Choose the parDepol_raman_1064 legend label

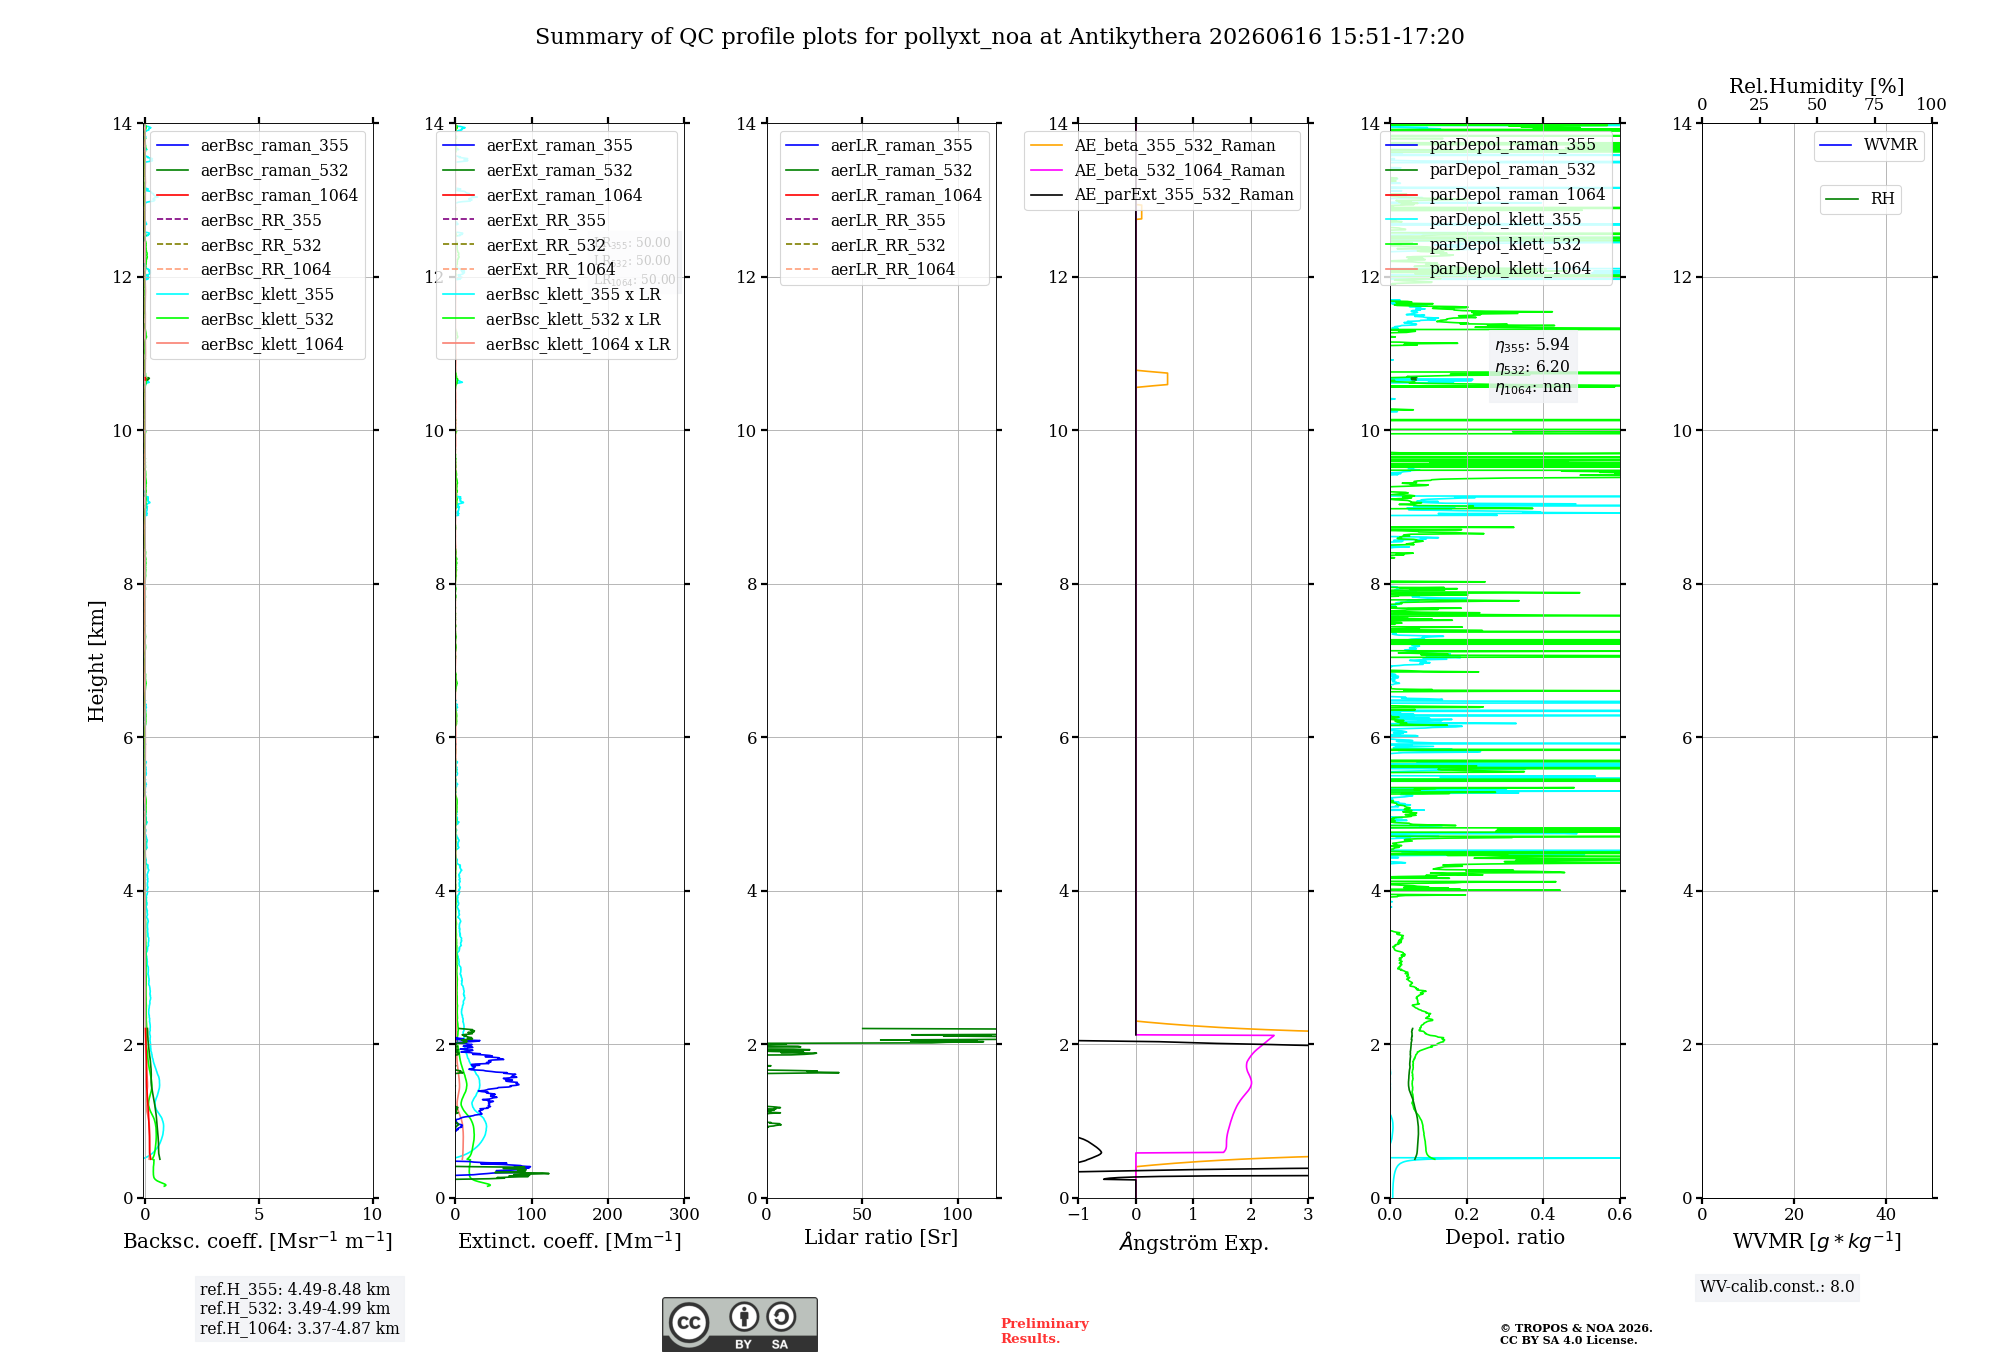[x=1517, y=195]
